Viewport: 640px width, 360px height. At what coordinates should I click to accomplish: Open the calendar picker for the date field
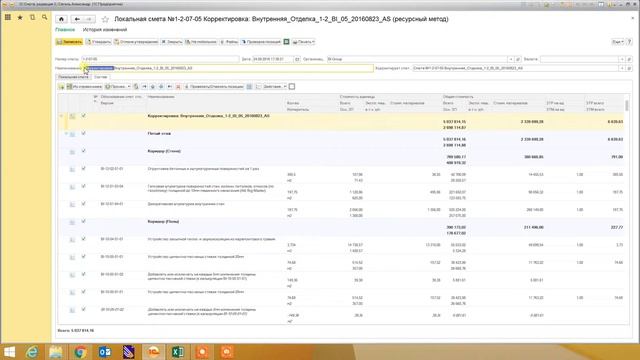coord(297,59)
